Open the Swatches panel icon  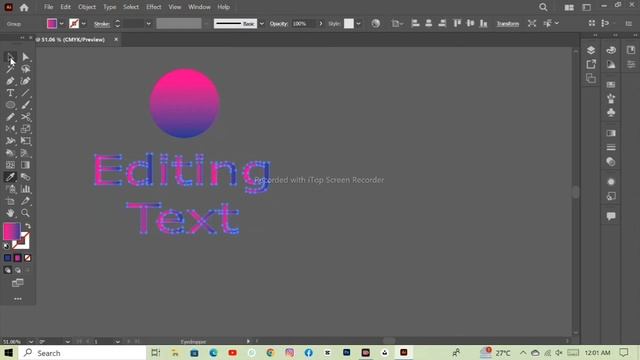tap(611, 84)
